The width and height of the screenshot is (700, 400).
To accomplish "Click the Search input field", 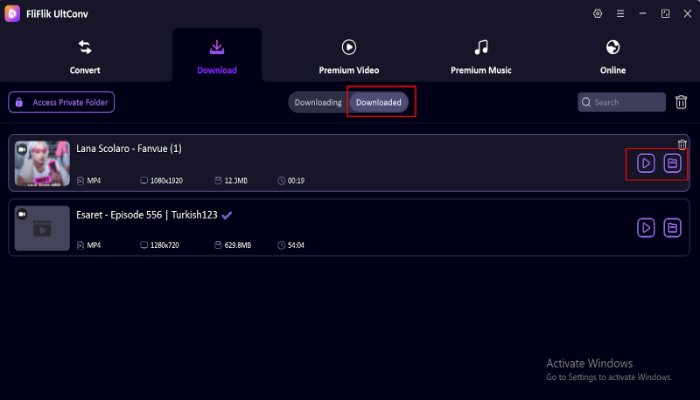I will tap(621, 102).
